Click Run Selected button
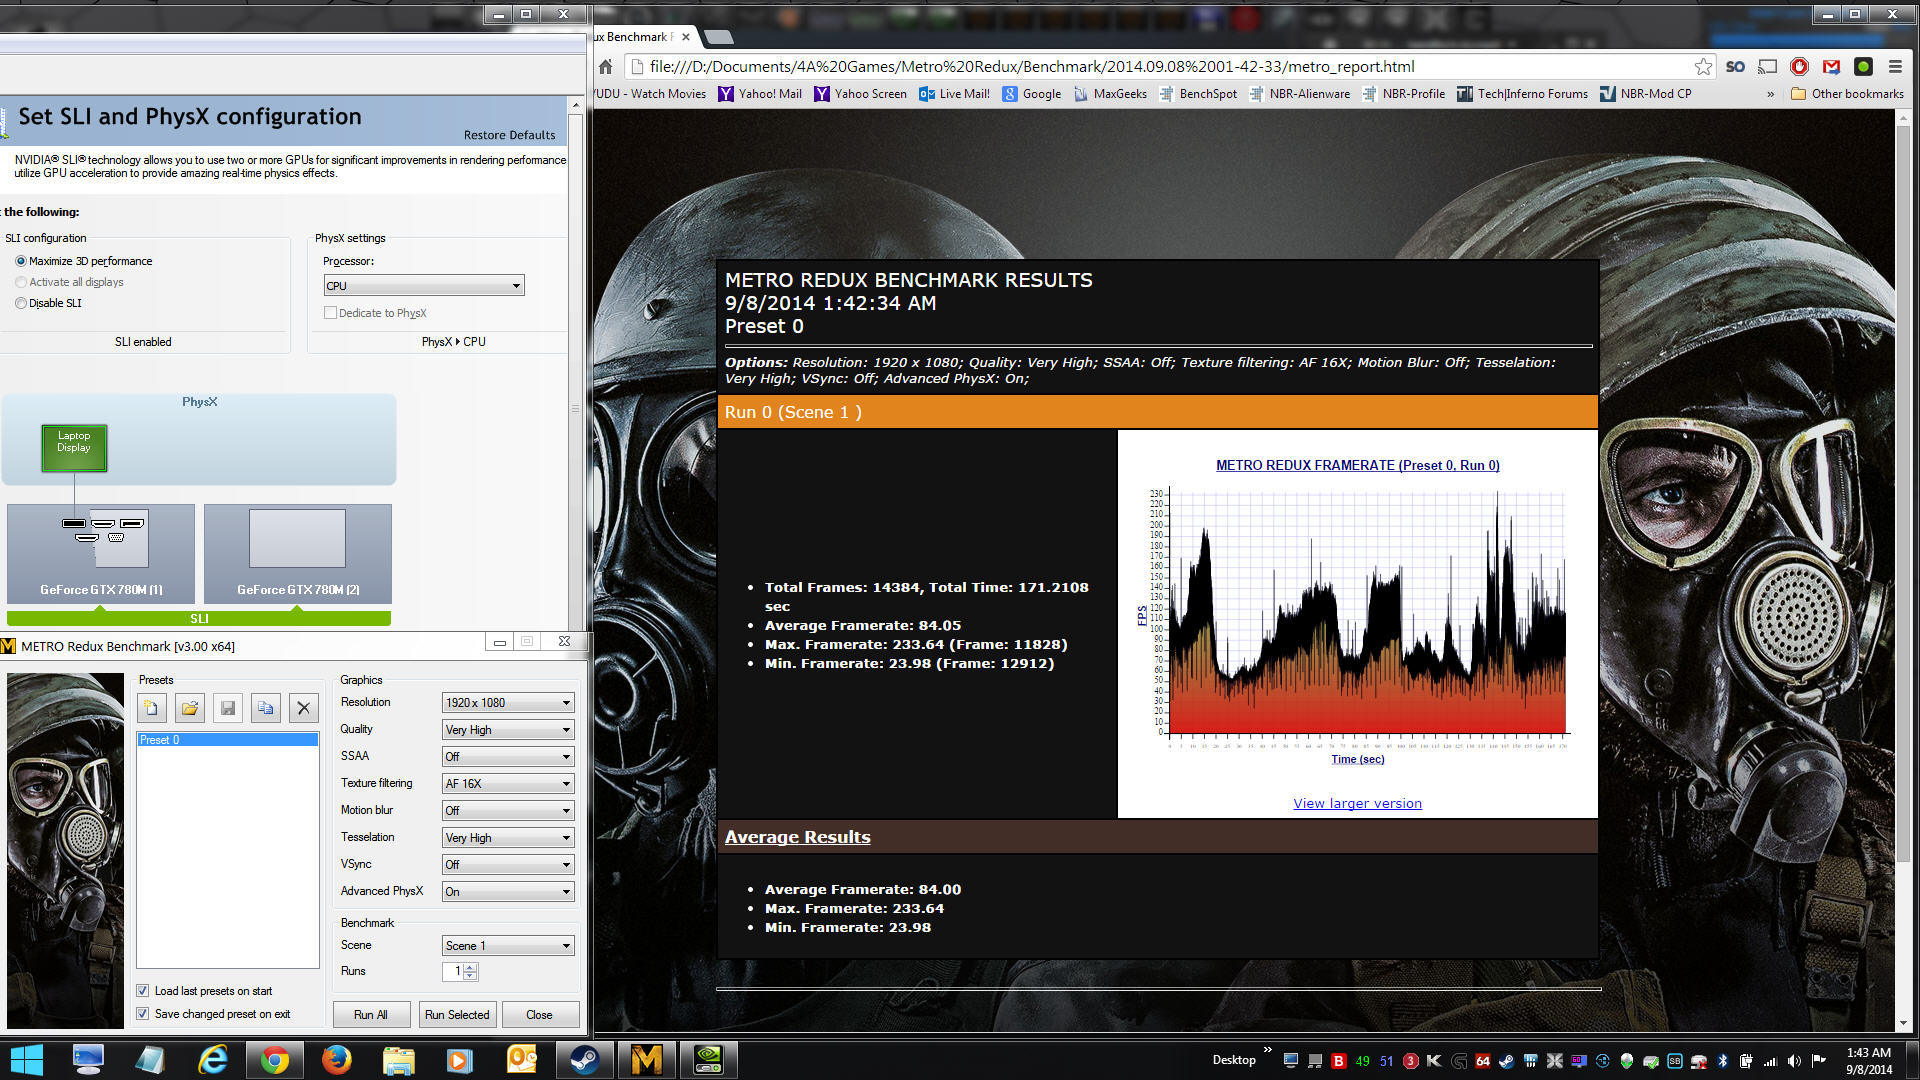The height and width of the screenshot is (1080, 1920). pyautogui.click(x=457, y=1015)
